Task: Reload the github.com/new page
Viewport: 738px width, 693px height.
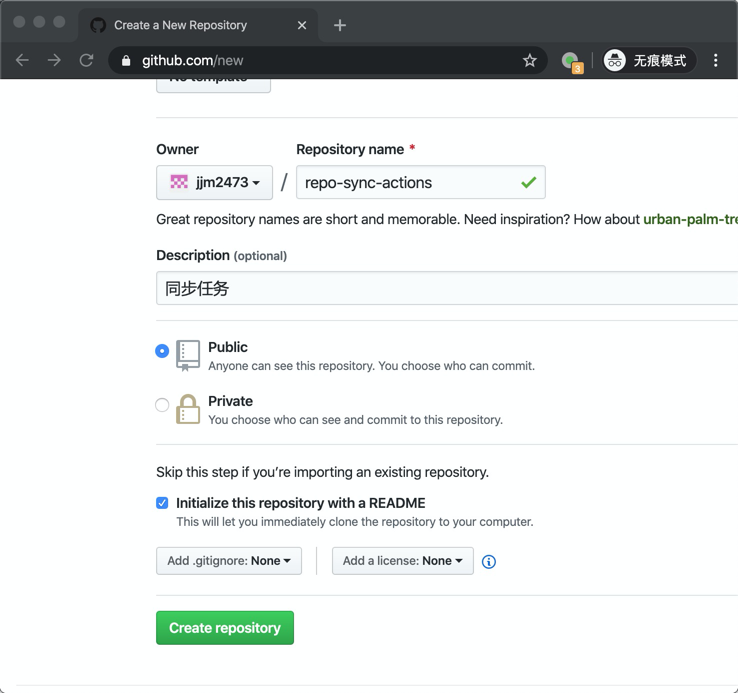Action: coord(87,60)
